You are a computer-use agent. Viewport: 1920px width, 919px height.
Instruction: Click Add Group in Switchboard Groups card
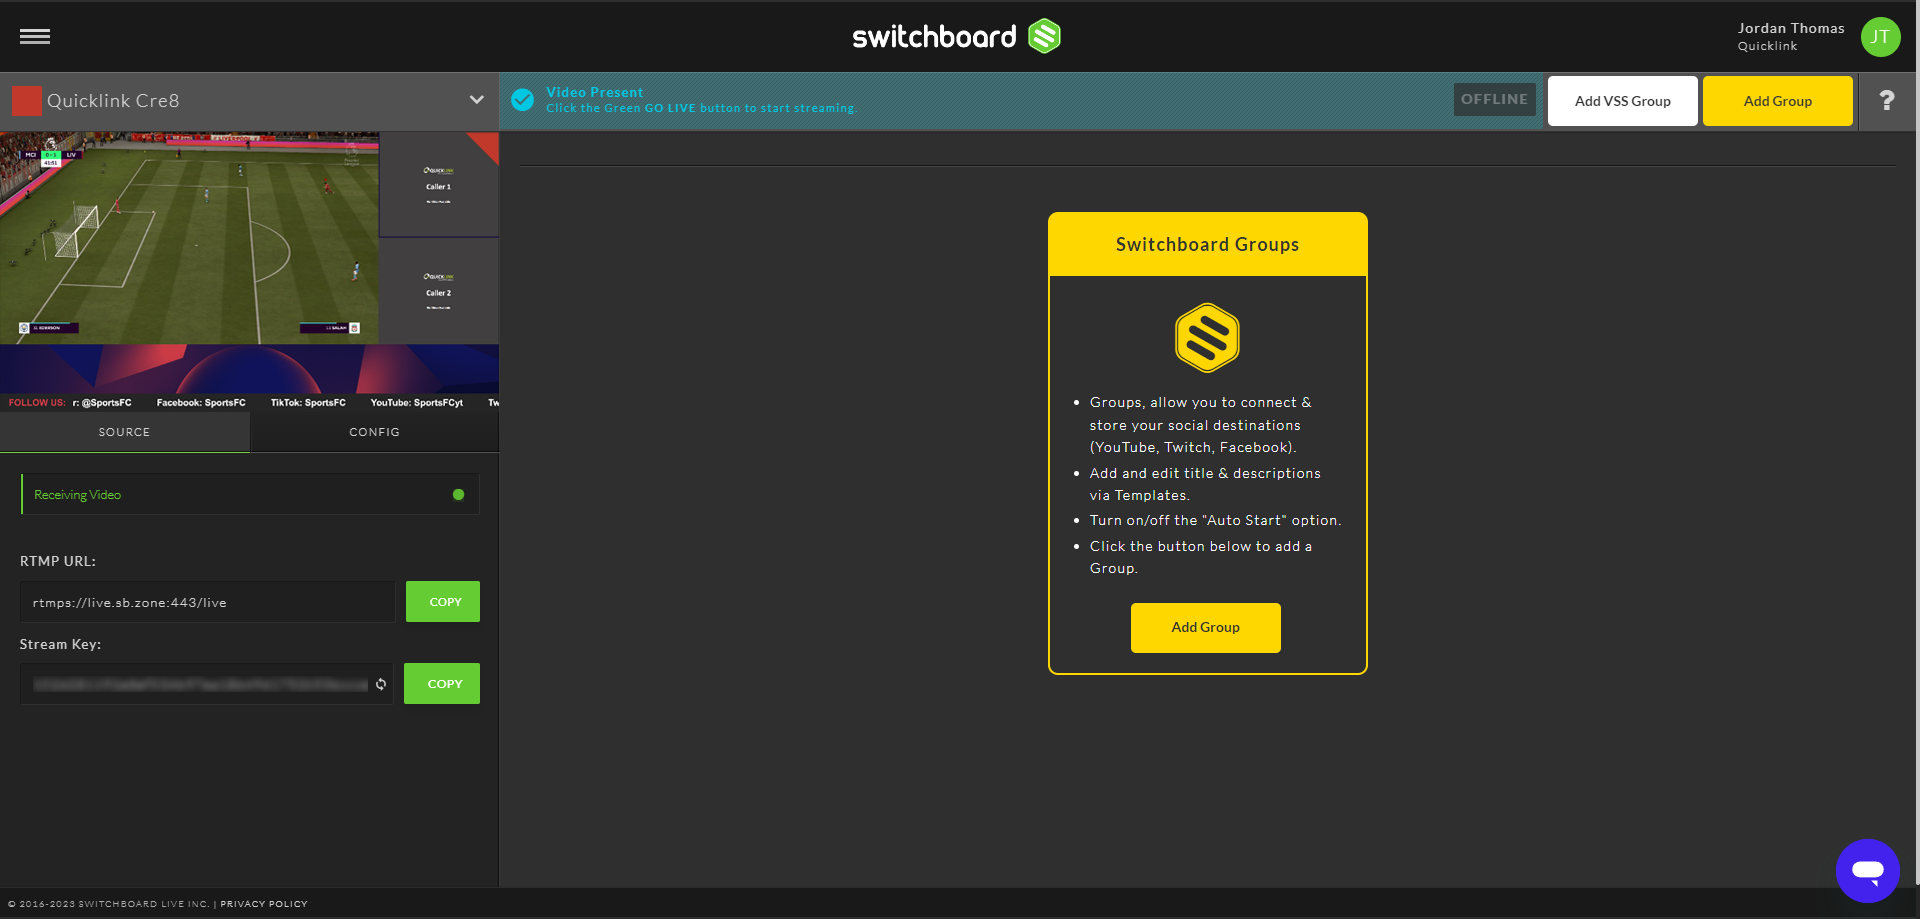tap(1205, 627)
